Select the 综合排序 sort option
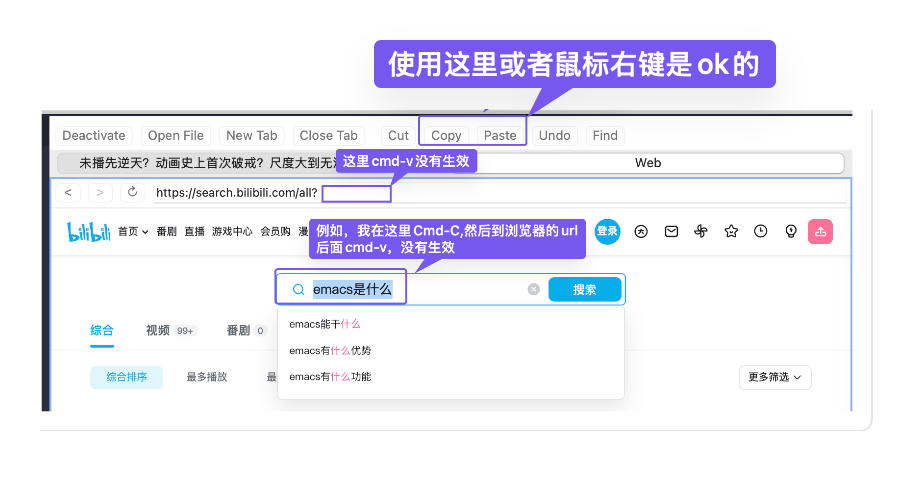 pyautogui.click(x=127, y=377)
